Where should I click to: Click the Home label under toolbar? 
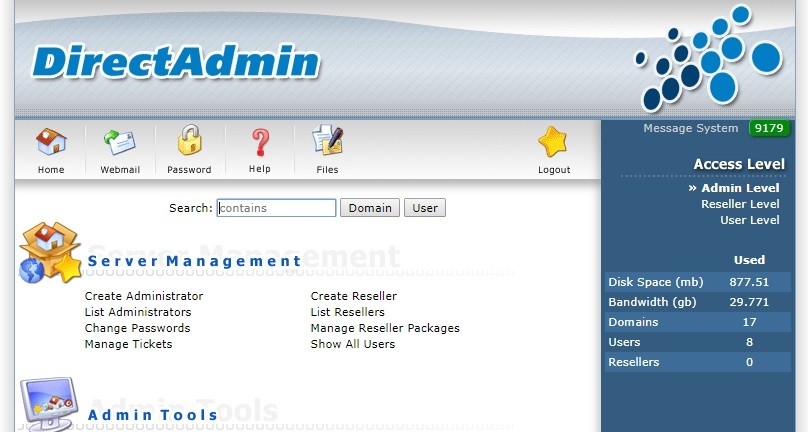51,170
